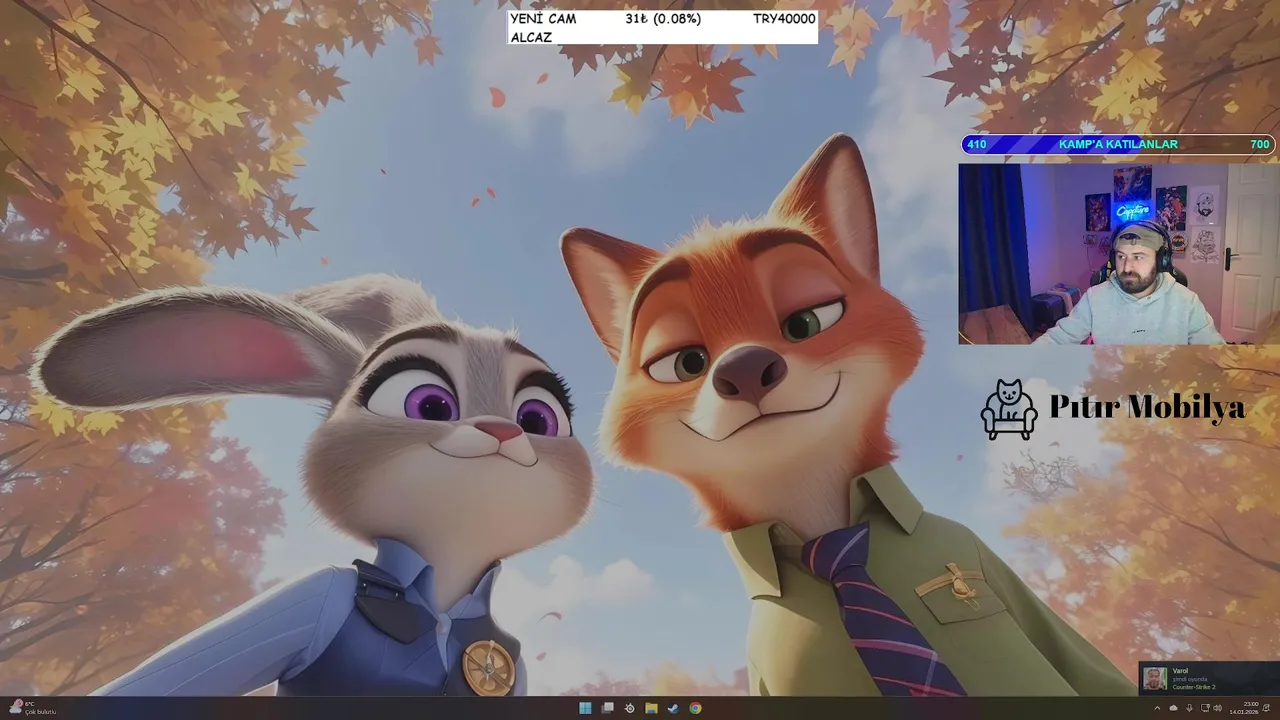Click the Counter-Strike 2 text in notification
Viewport: 1280px width, 720px height.
point(1194,688)
